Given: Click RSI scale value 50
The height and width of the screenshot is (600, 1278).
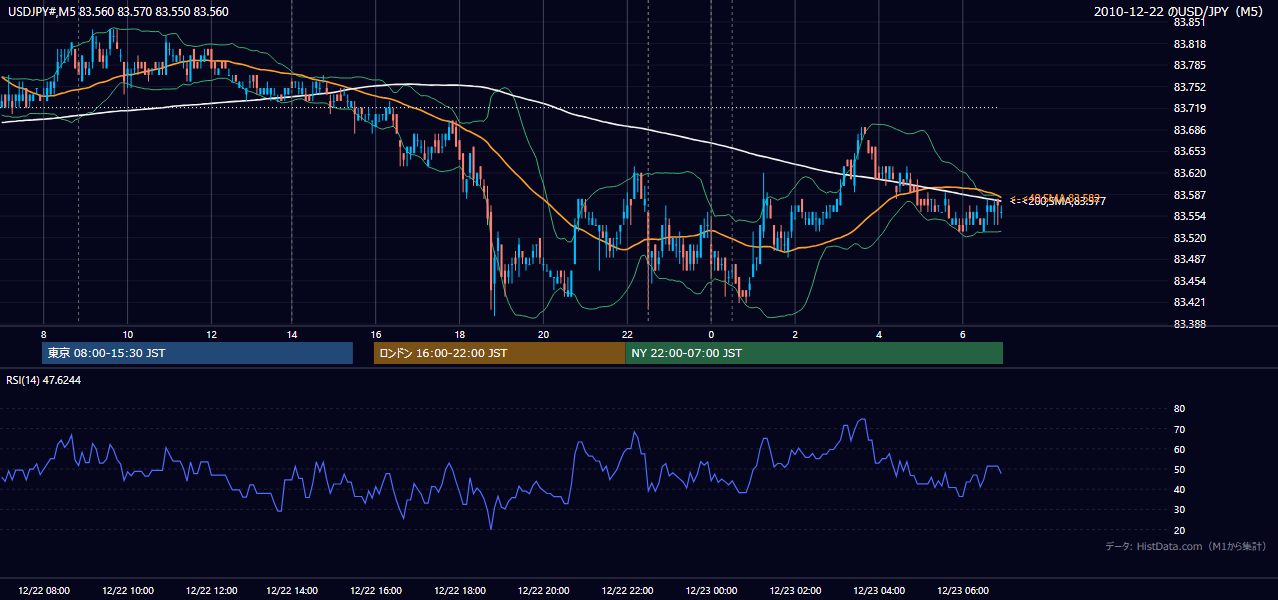Looking at the screenshot, I should (1179, 469).
